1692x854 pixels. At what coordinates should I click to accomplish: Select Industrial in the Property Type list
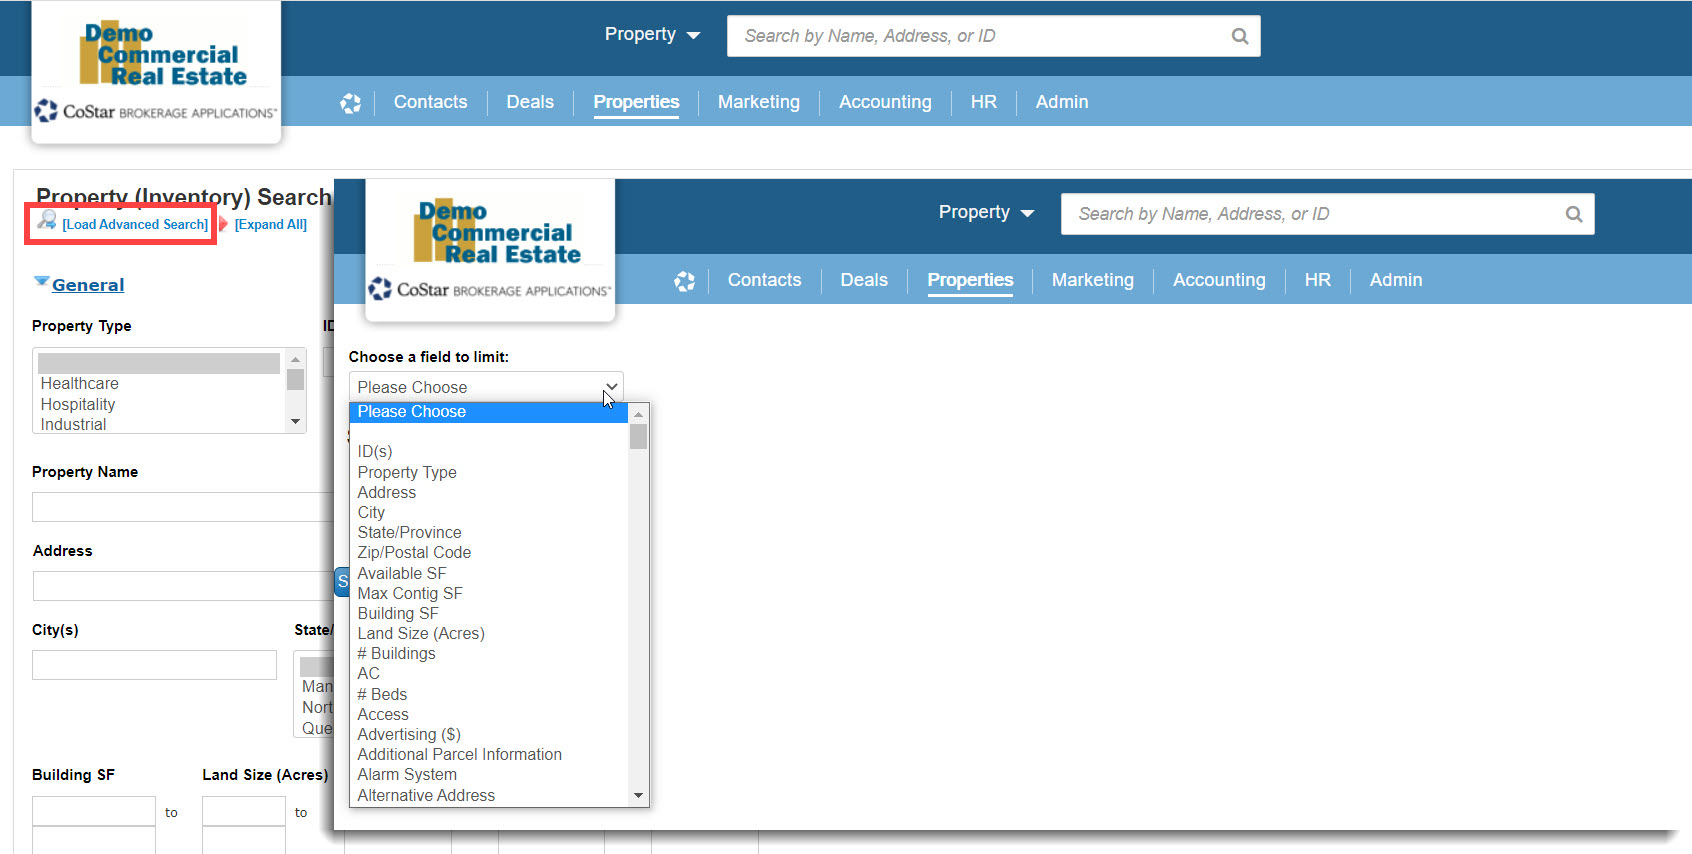point(160,425)
